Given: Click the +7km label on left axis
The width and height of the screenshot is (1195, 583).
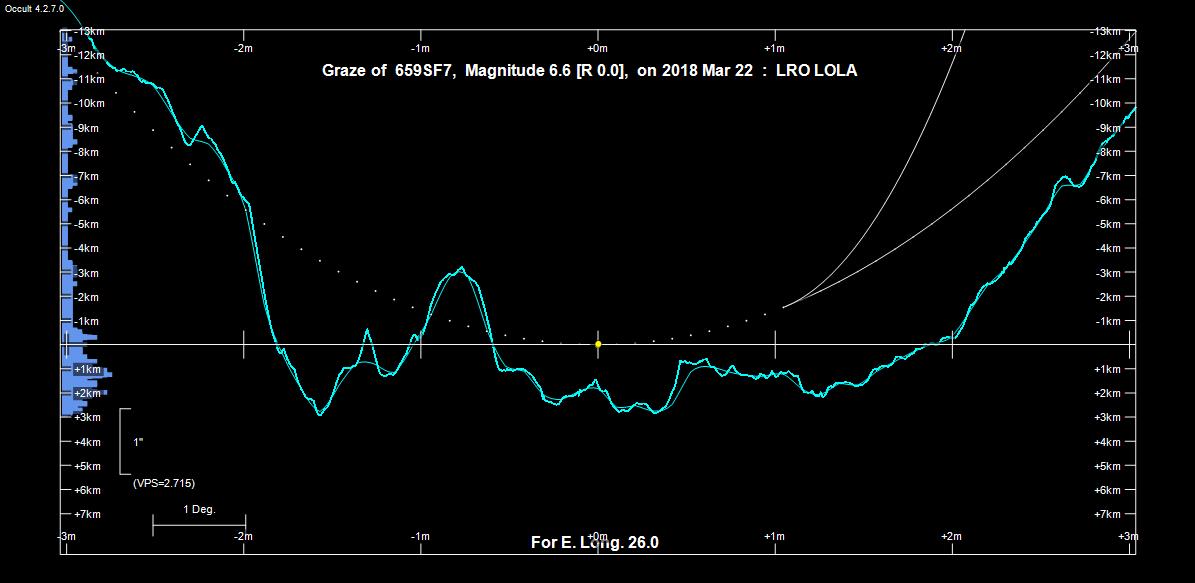Looking at the screenshot, I should tap(88, 514).
